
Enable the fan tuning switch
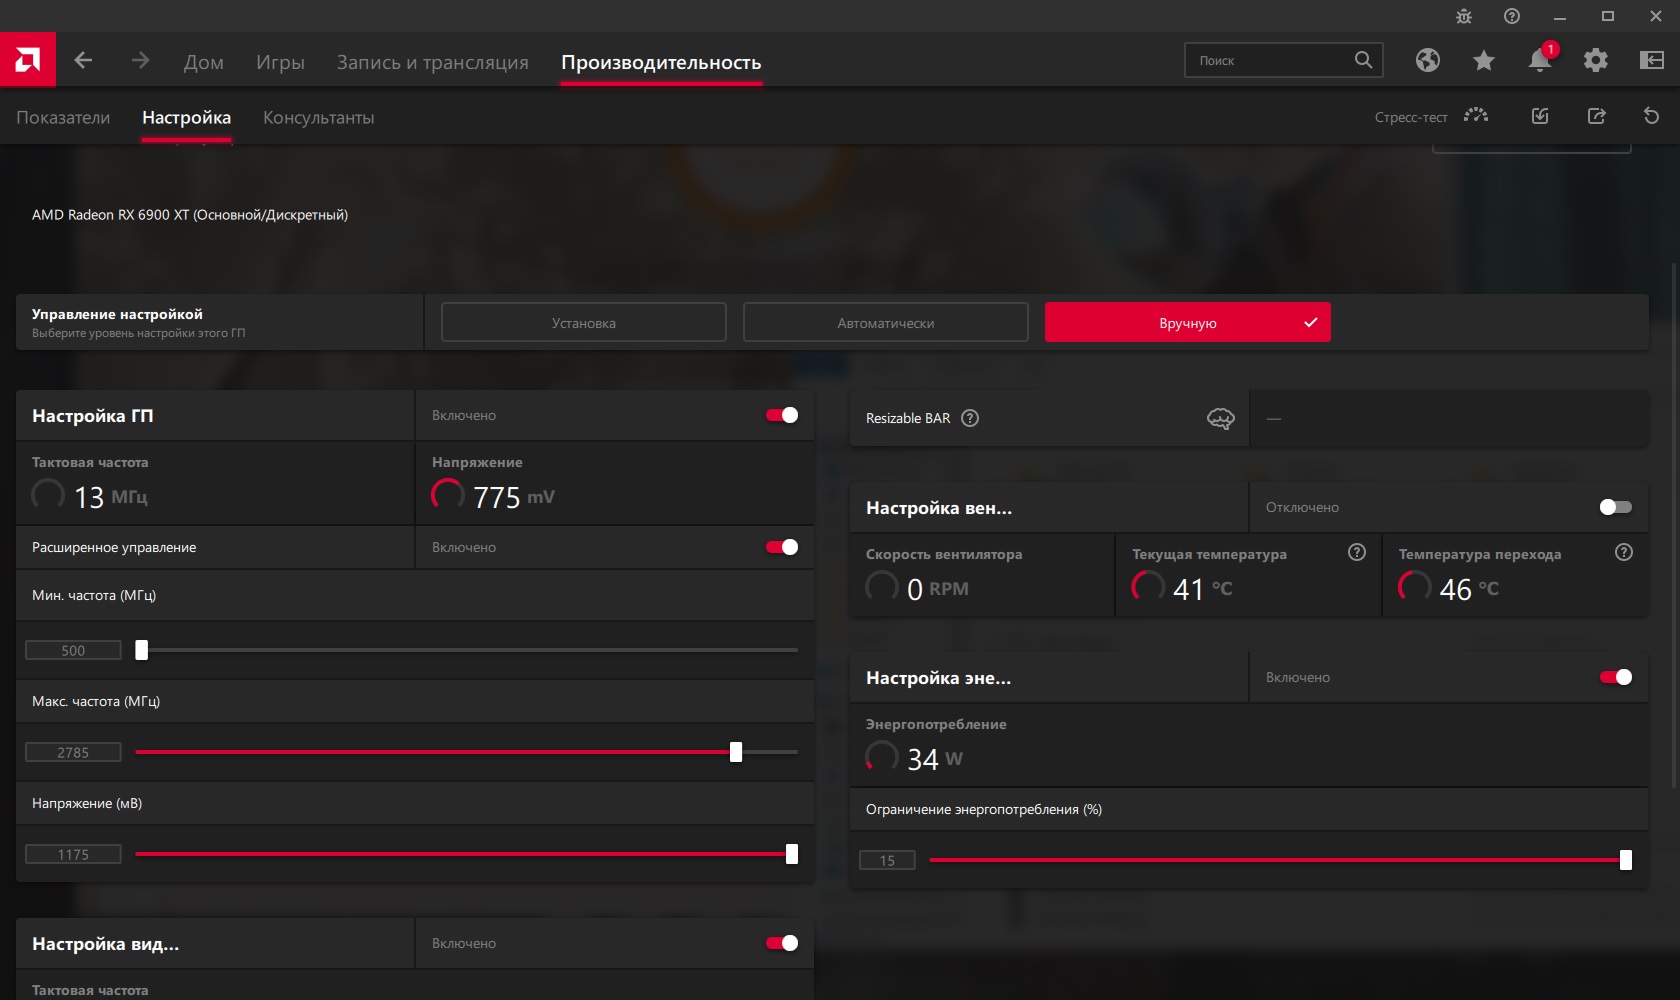click(1616, 507)
